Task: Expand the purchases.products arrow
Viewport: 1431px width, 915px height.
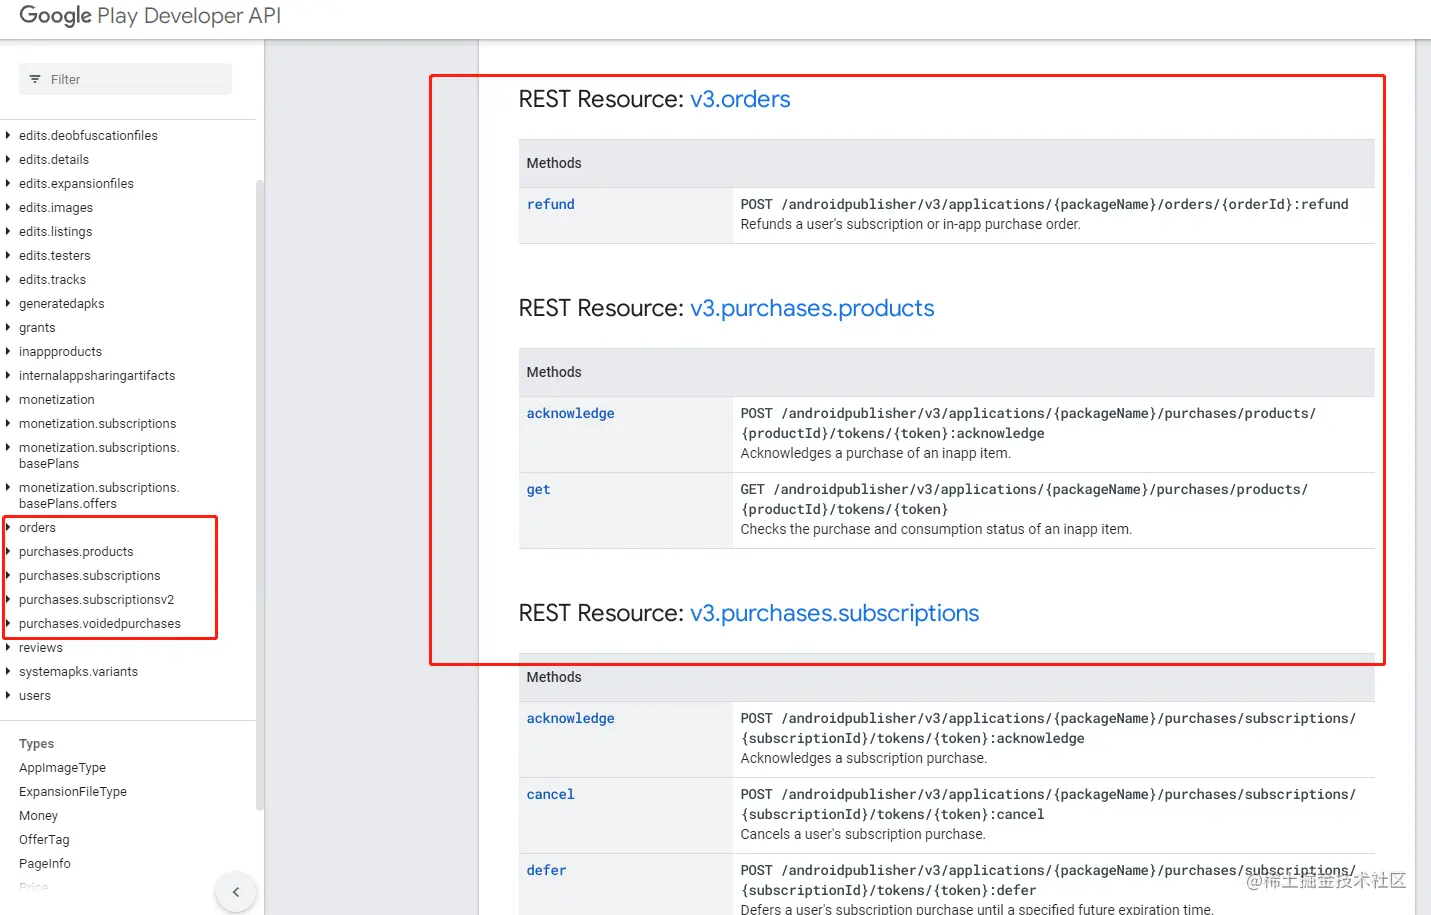Action: click(x=8, y=551)
